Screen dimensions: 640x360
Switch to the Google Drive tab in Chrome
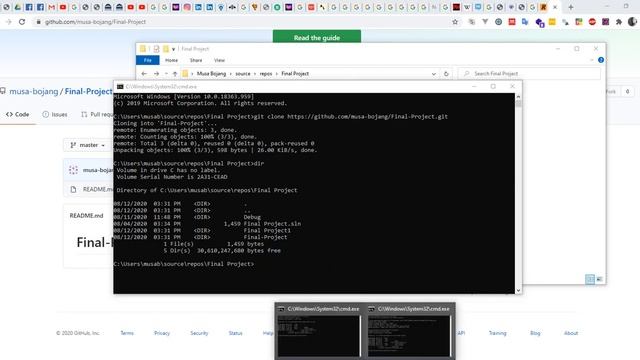(18, 7)
